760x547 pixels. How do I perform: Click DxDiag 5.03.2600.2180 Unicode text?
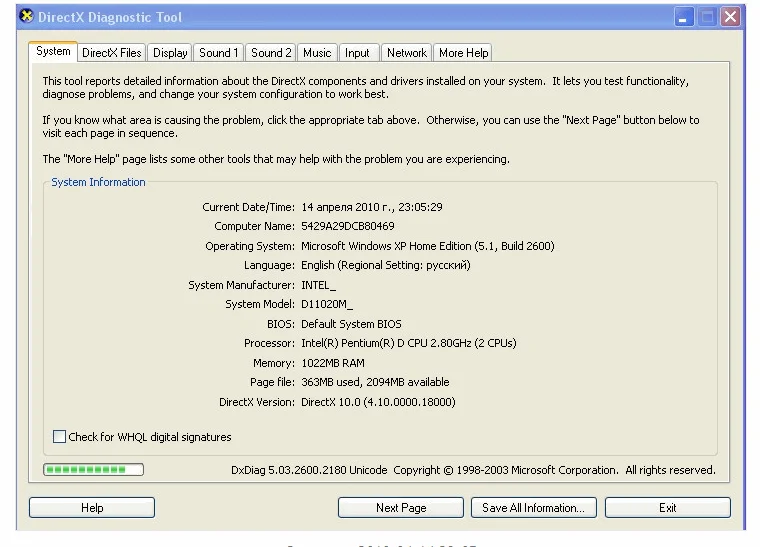click(309, 470)
